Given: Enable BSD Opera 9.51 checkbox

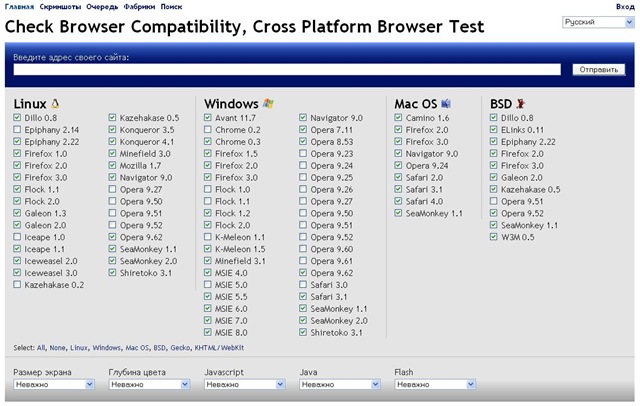Looking at the screenshot, I should pos(493,201).
